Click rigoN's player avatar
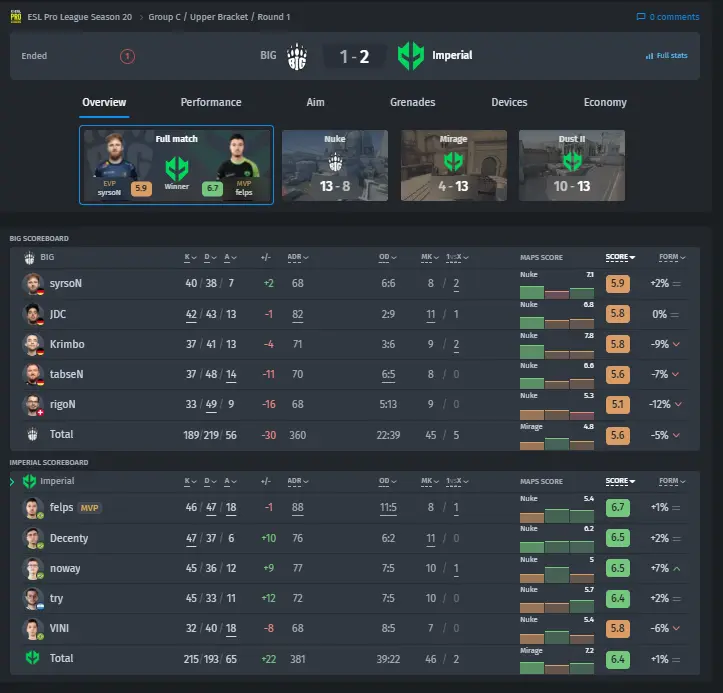 point(33,404)
